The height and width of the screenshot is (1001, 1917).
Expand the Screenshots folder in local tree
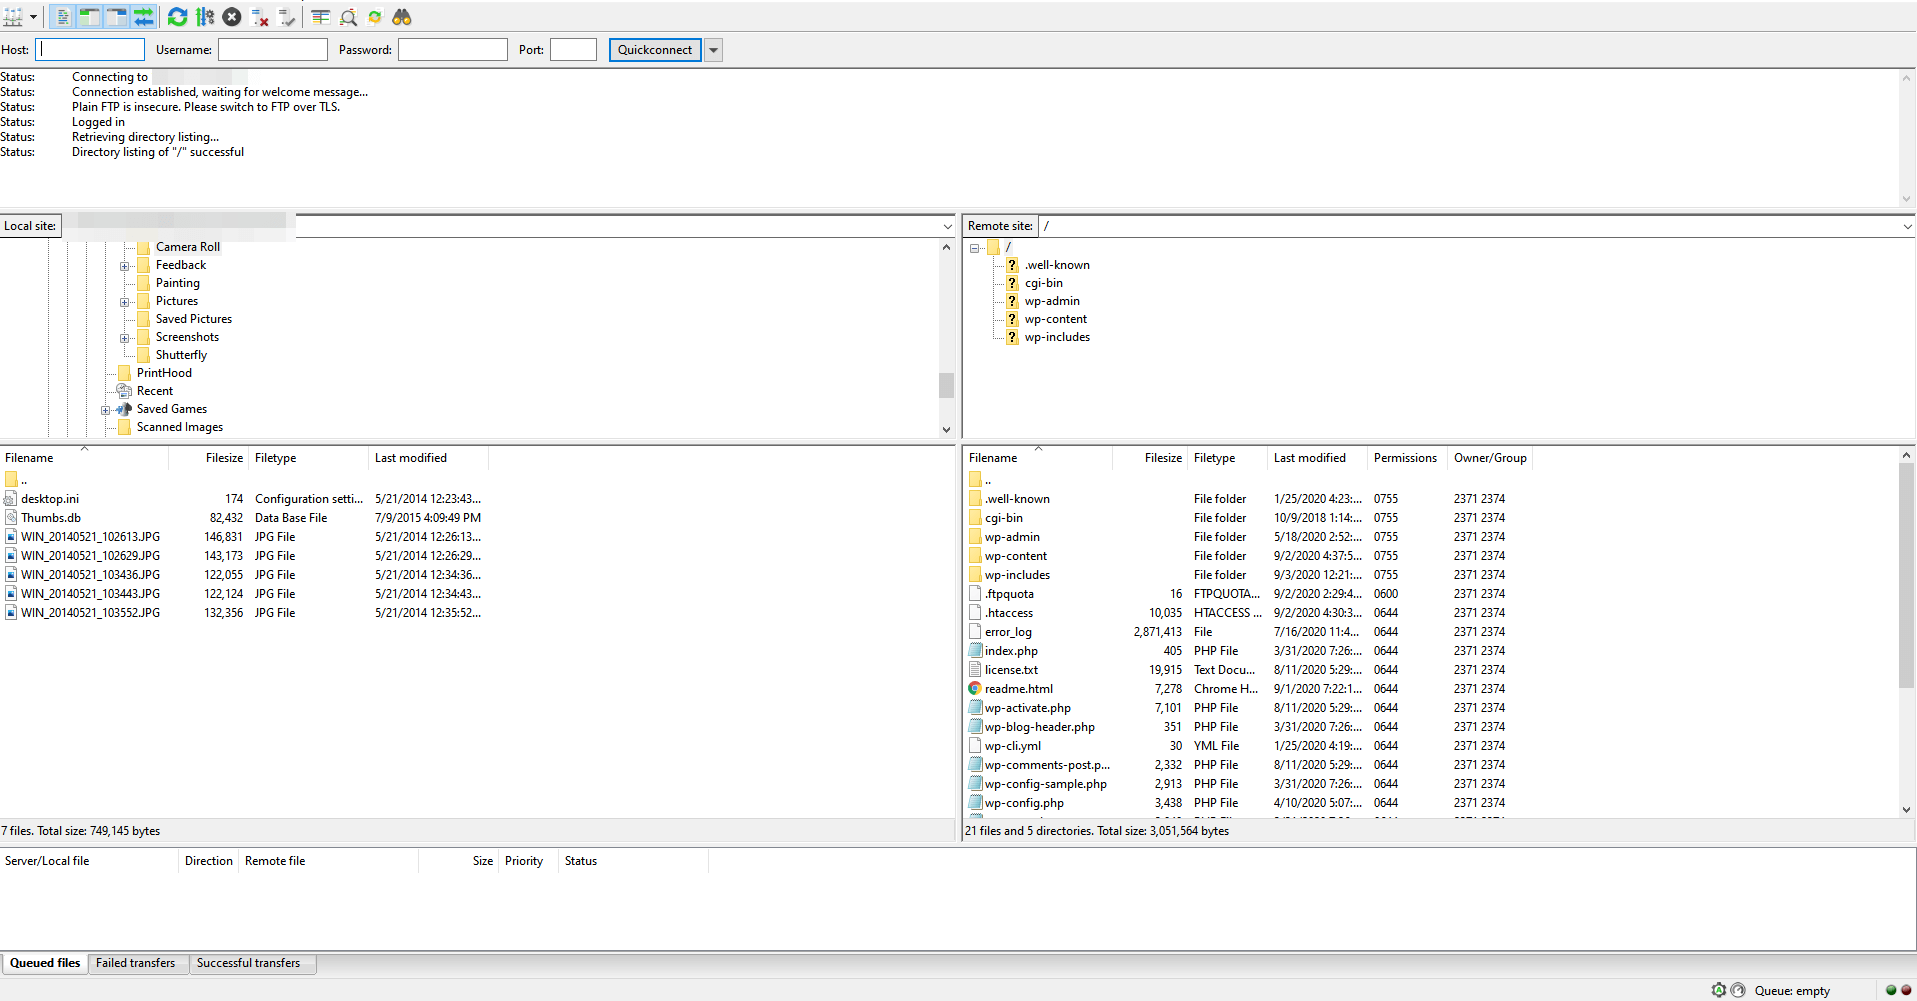(125, 338)
